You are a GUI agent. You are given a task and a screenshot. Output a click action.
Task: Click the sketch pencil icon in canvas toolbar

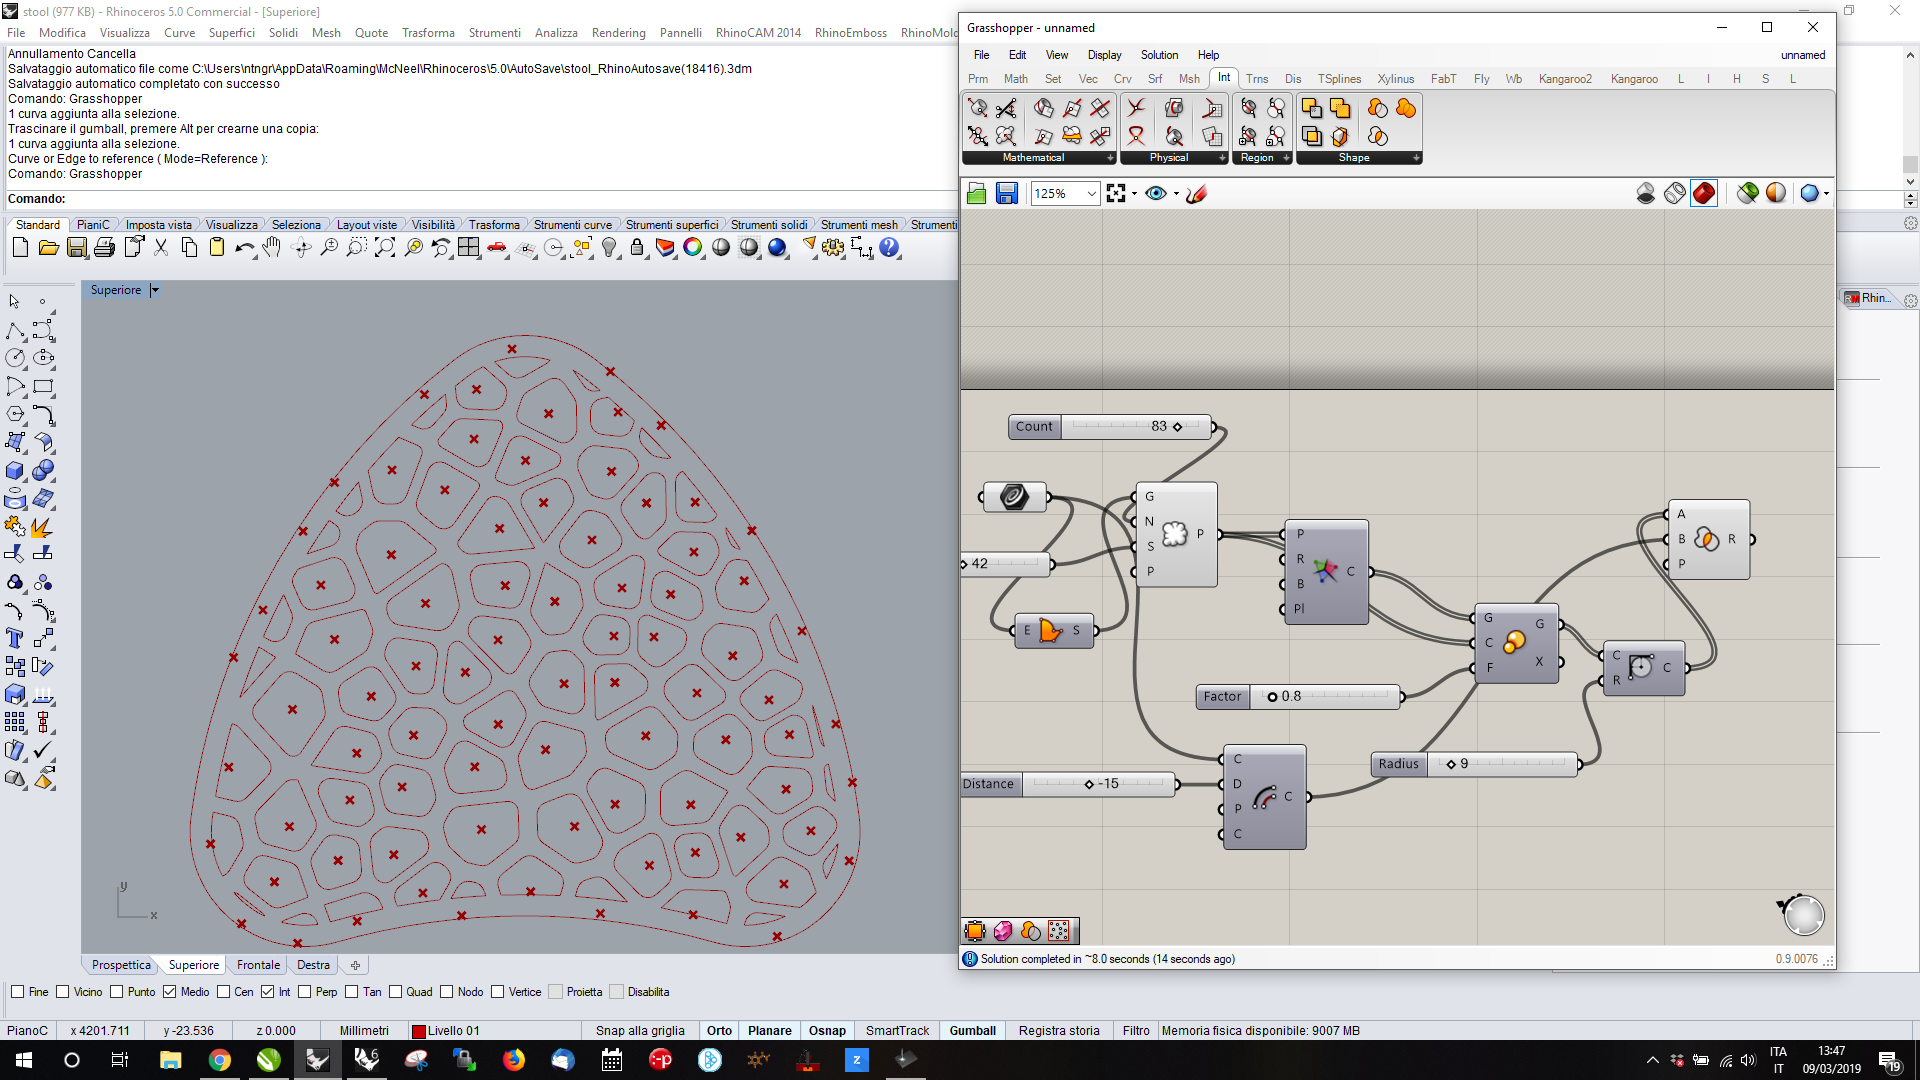(x=1196, y=194)
